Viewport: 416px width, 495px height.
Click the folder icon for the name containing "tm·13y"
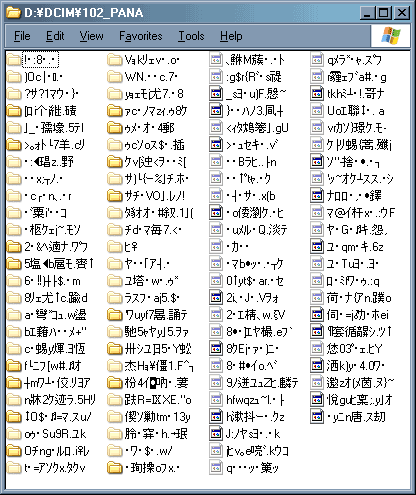tap(115, 417)
